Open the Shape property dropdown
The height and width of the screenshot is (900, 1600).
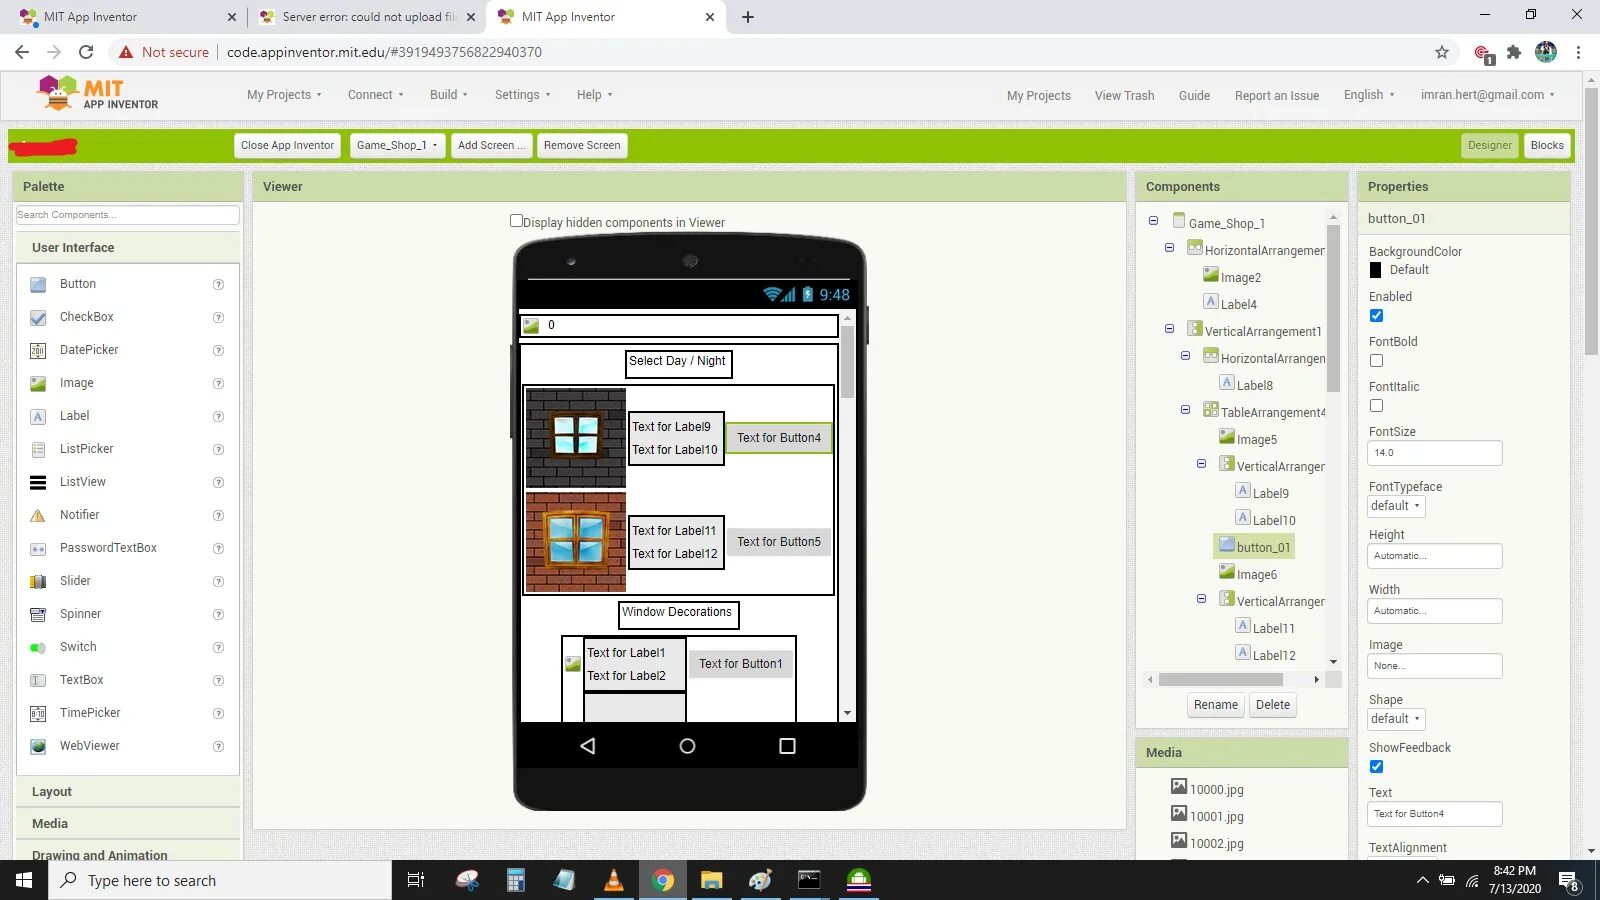(1395, 718)
